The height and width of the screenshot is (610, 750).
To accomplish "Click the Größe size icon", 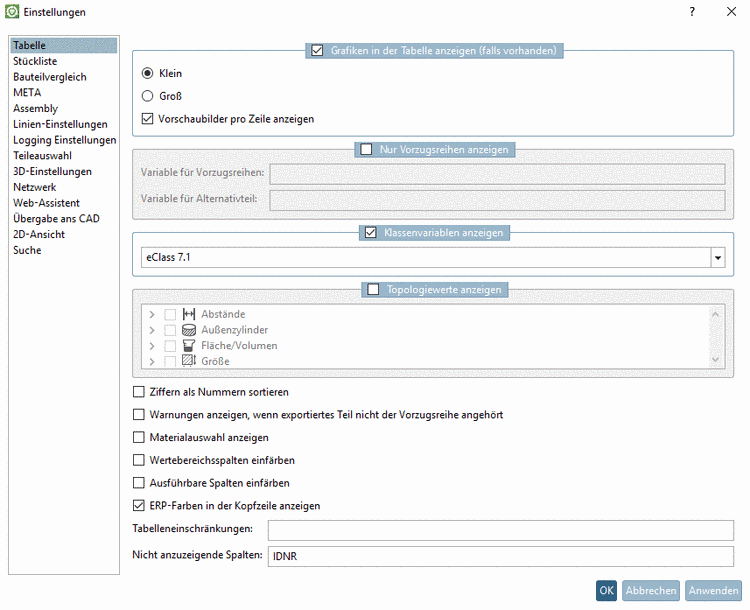I will coord(189,361).
